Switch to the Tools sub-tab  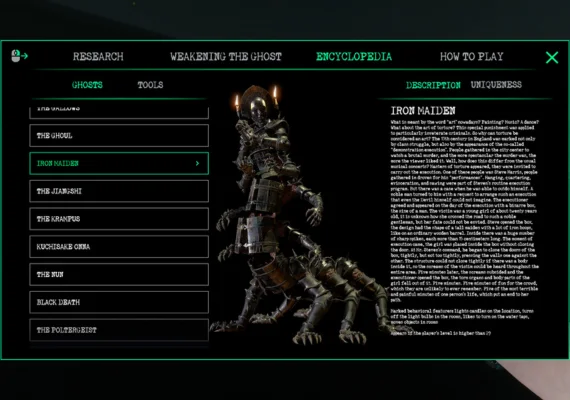150,85
